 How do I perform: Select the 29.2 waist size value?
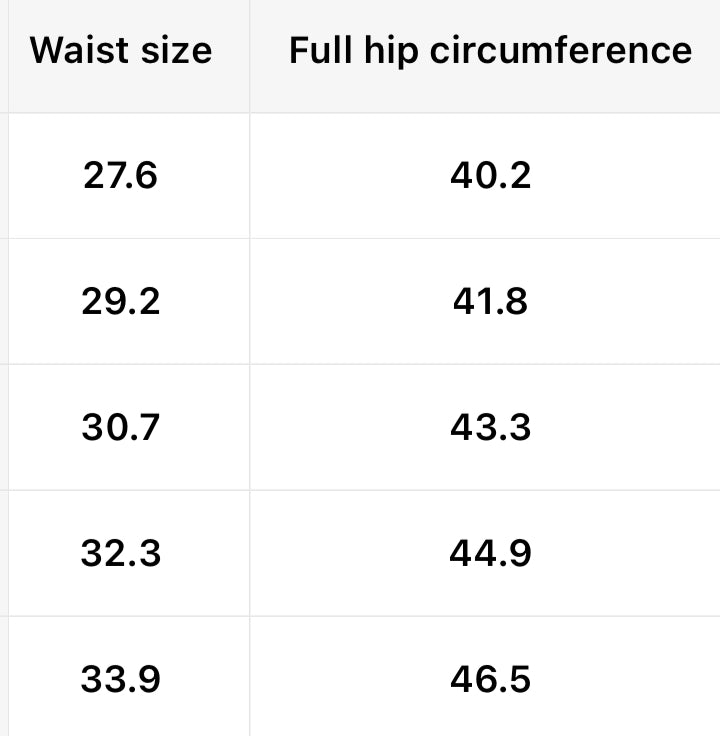click(x=120, y=302)
